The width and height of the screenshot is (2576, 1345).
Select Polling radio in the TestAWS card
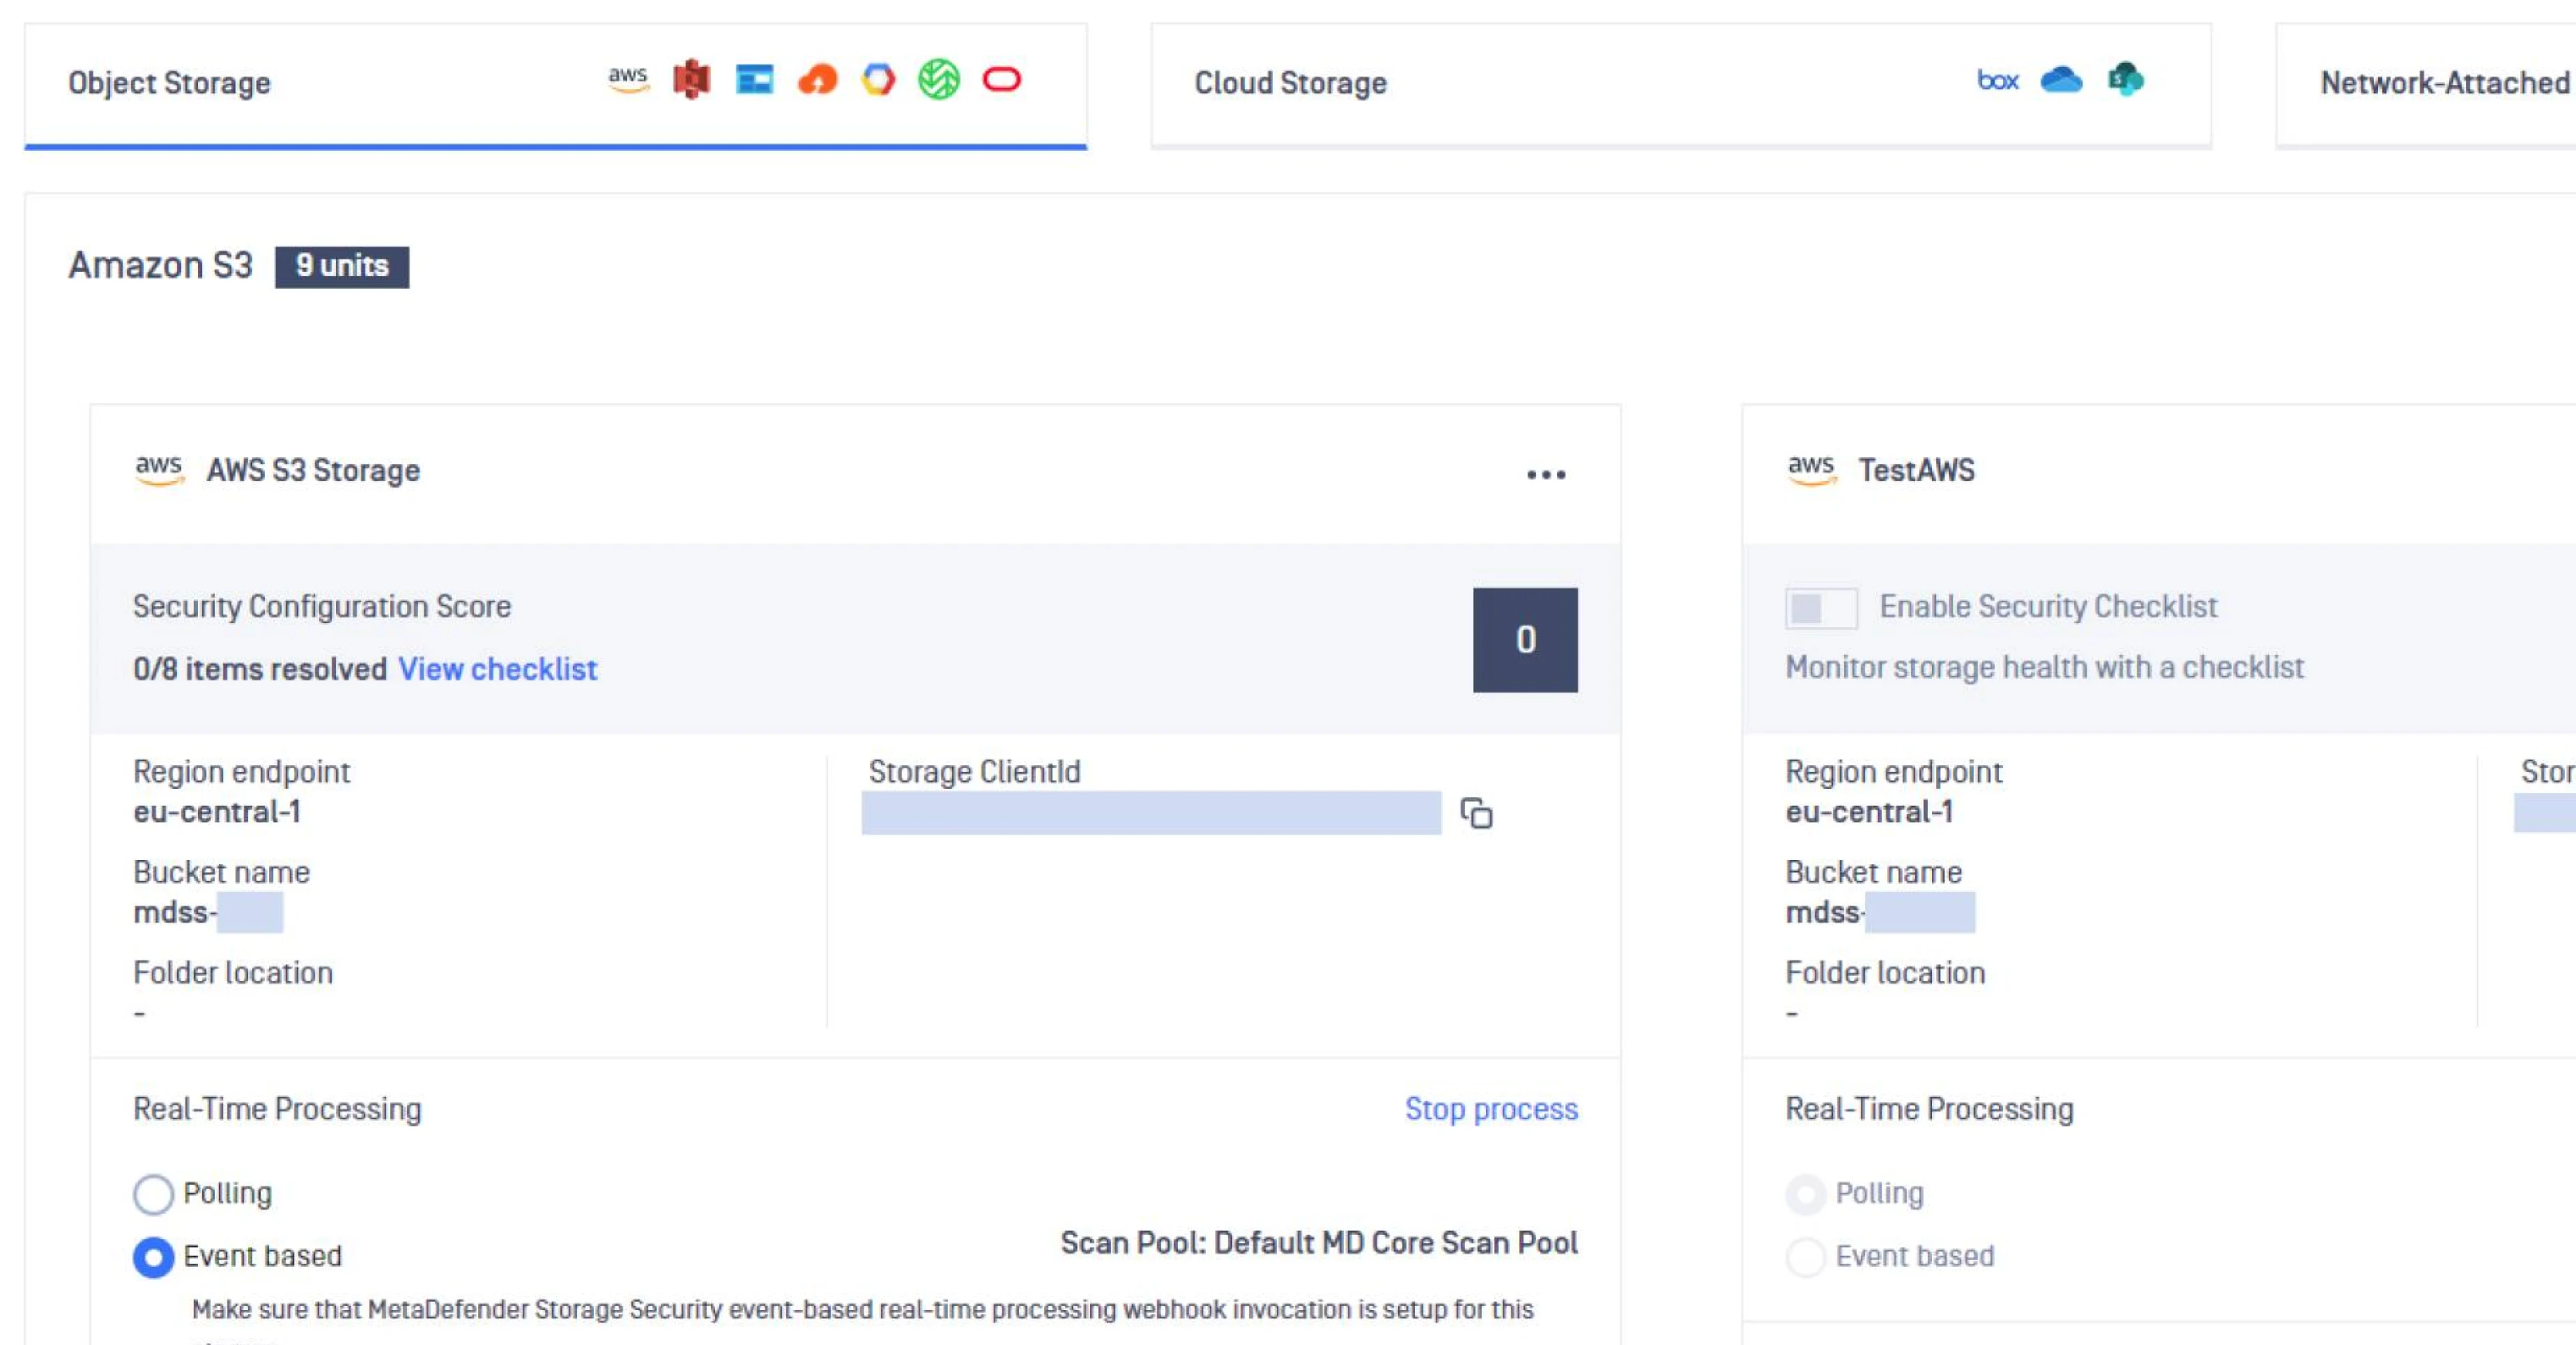[x=1805, y=1194]
